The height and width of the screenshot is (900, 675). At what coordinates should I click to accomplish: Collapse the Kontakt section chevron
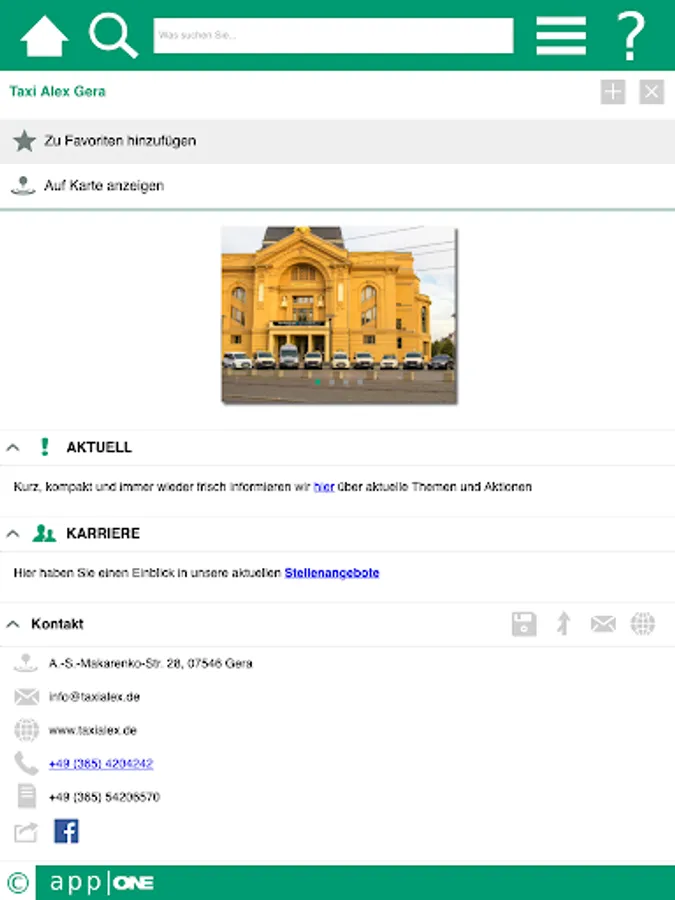pos(13,624)
